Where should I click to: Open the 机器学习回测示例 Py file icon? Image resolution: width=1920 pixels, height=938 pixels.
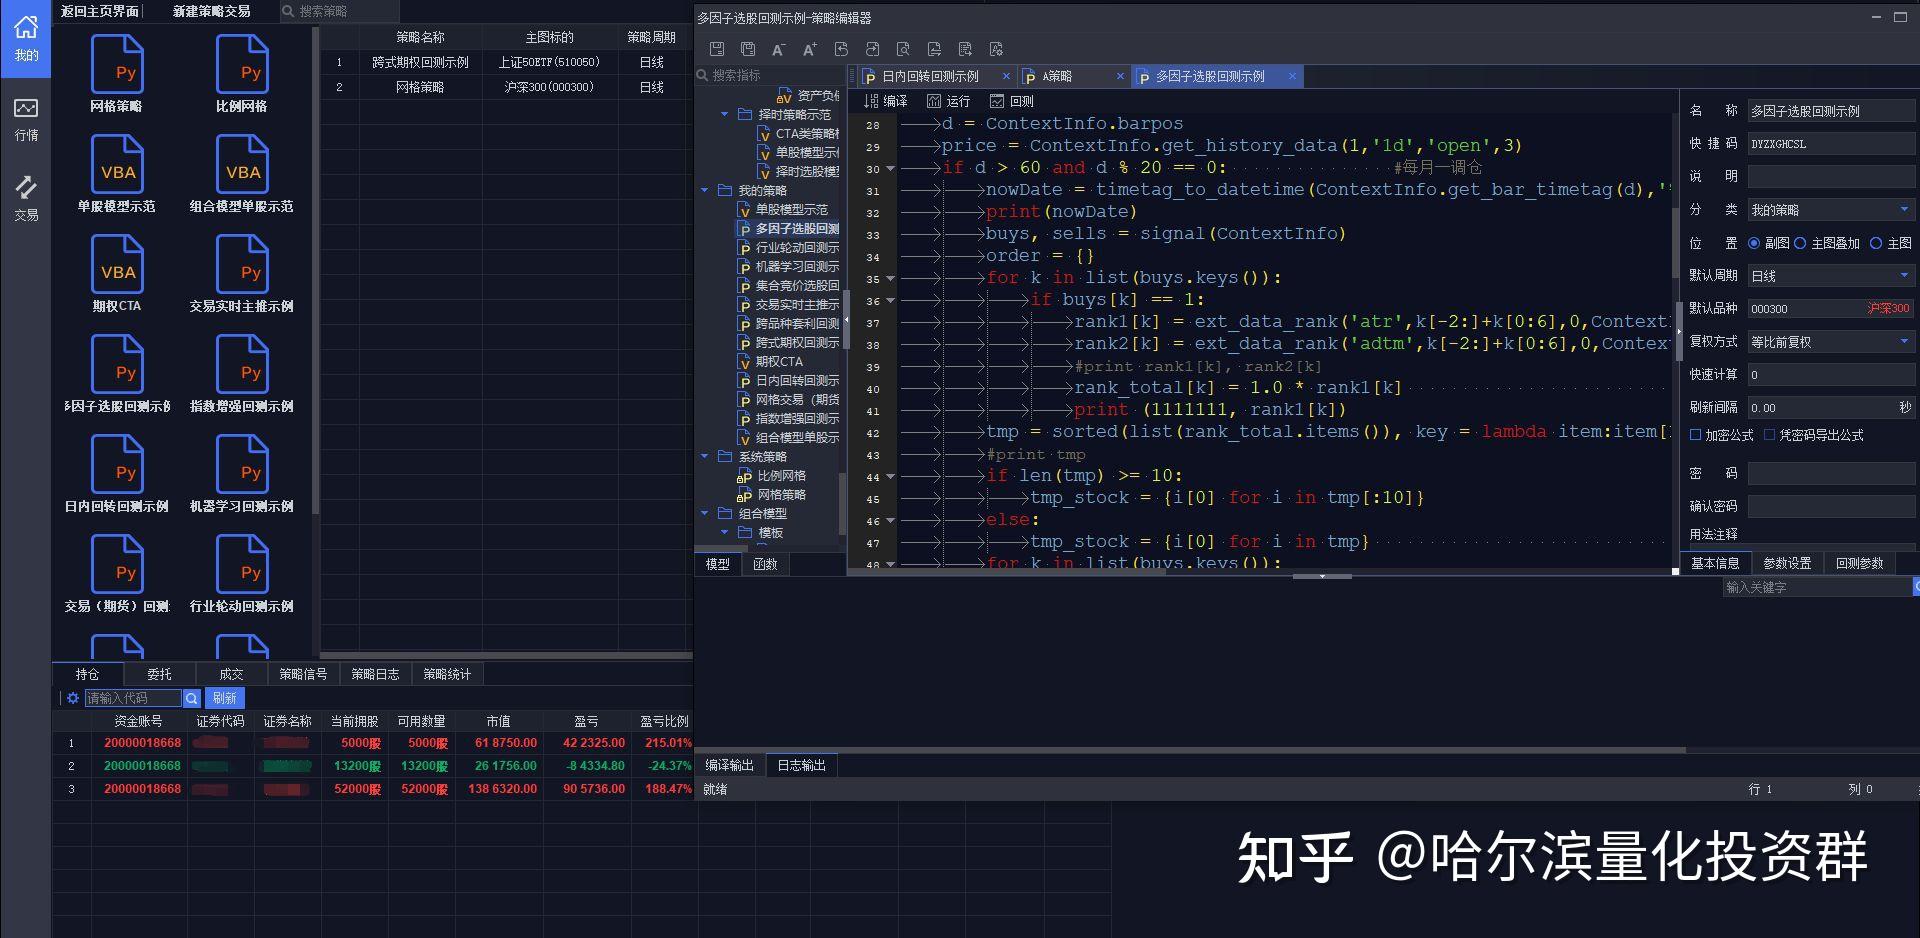[242, 464]
